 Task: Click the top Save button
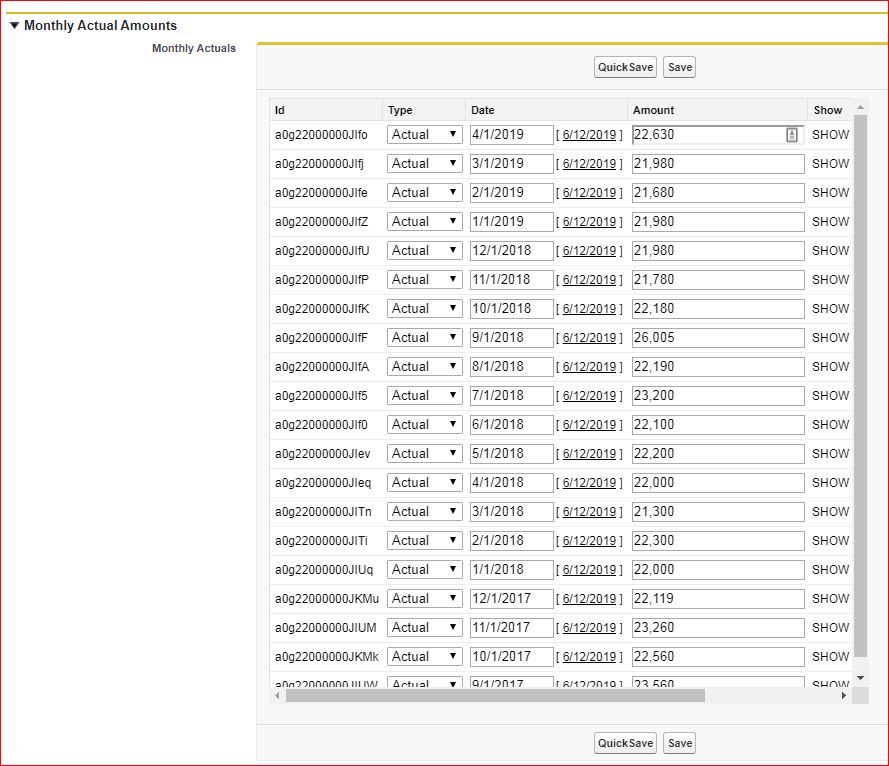pos(679,67)
